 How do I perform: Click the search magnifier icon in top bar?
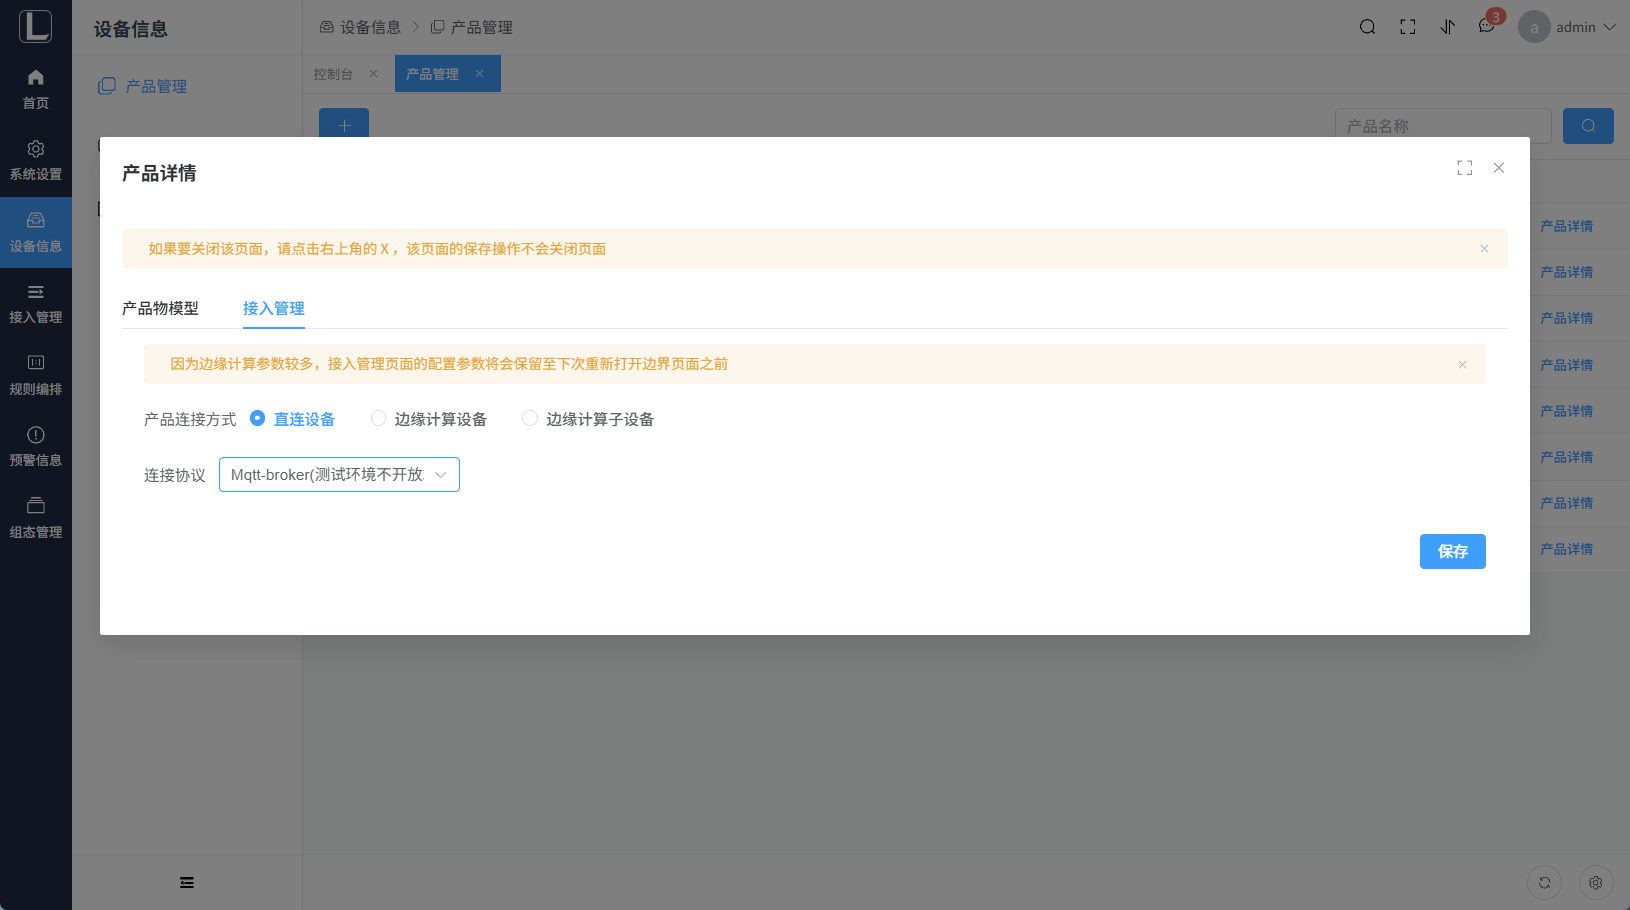click(1367, 27)
